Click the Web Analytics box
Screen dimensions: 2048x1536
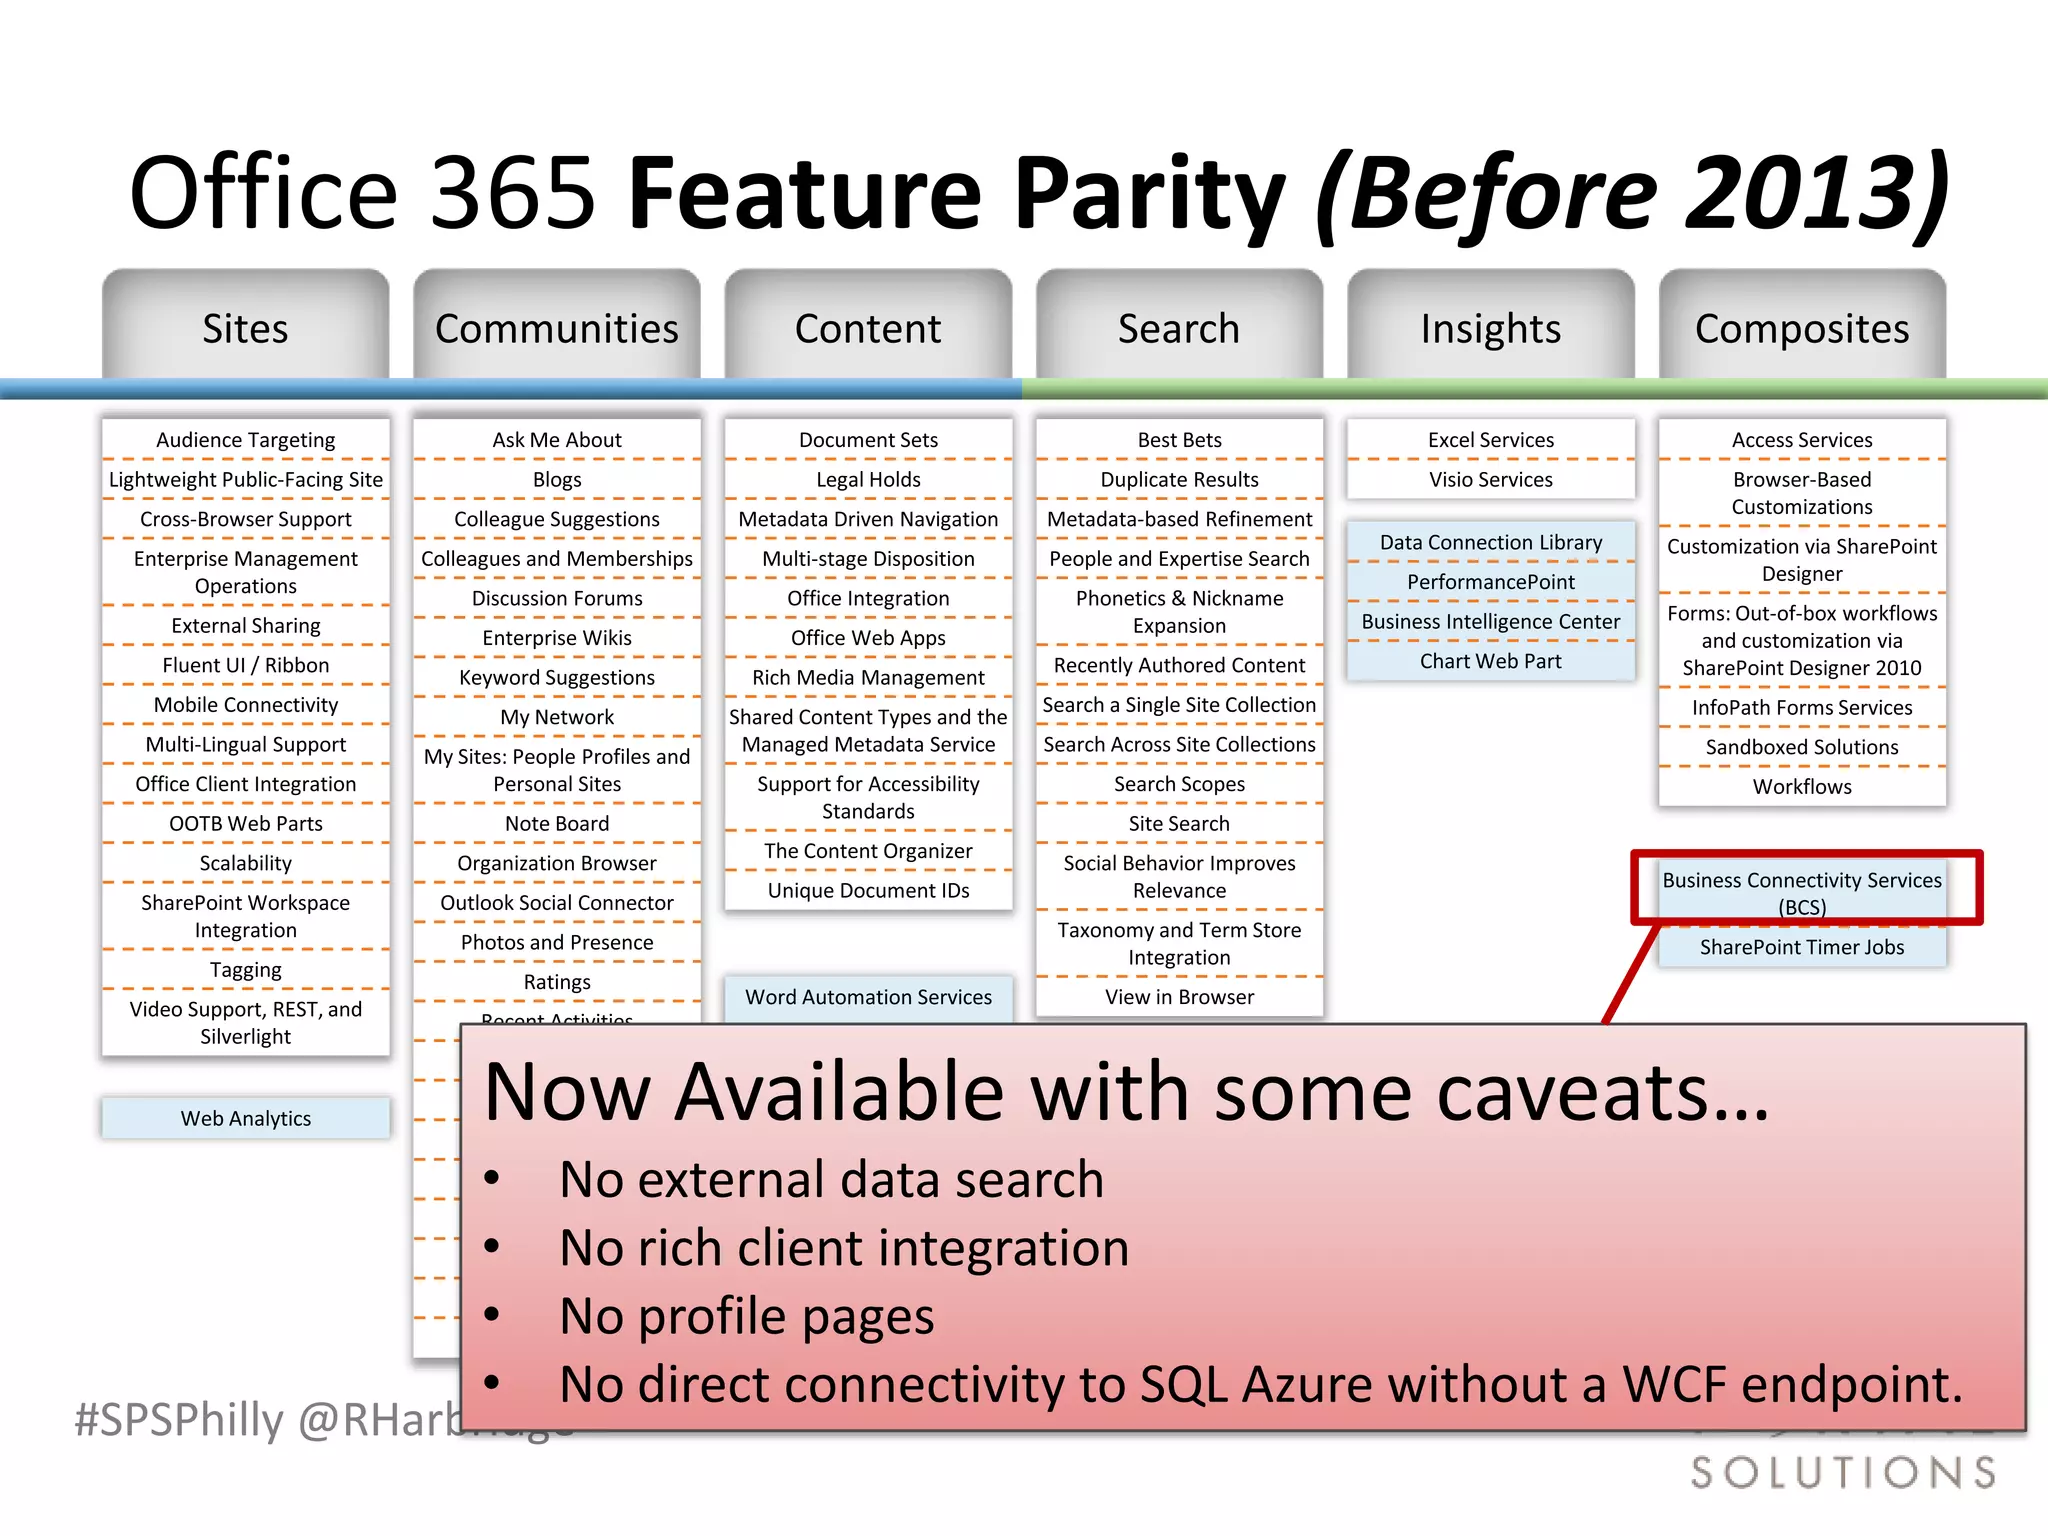click(x=245, y=1118)
